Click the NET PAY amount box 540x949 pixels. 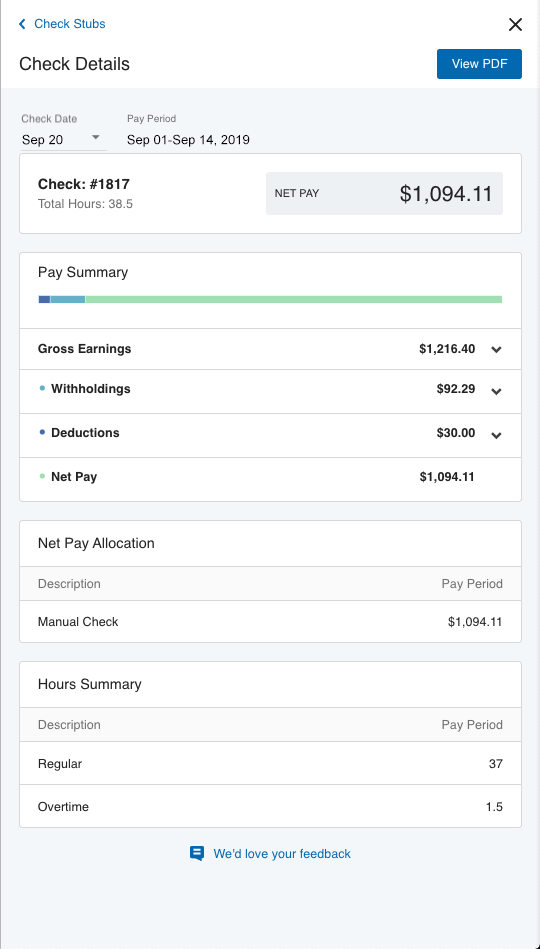point(384,194)
